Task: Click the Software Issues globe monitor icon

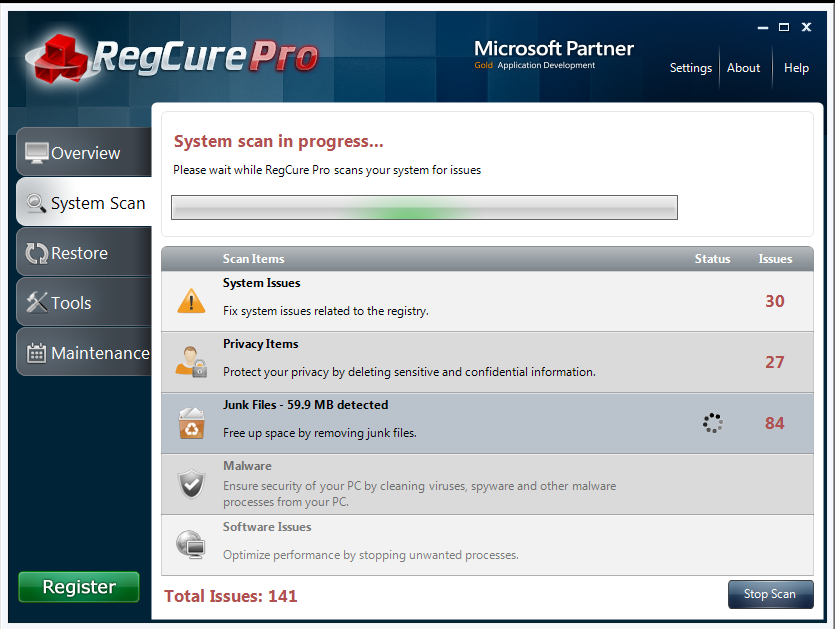Action: [x=191, y=544]
